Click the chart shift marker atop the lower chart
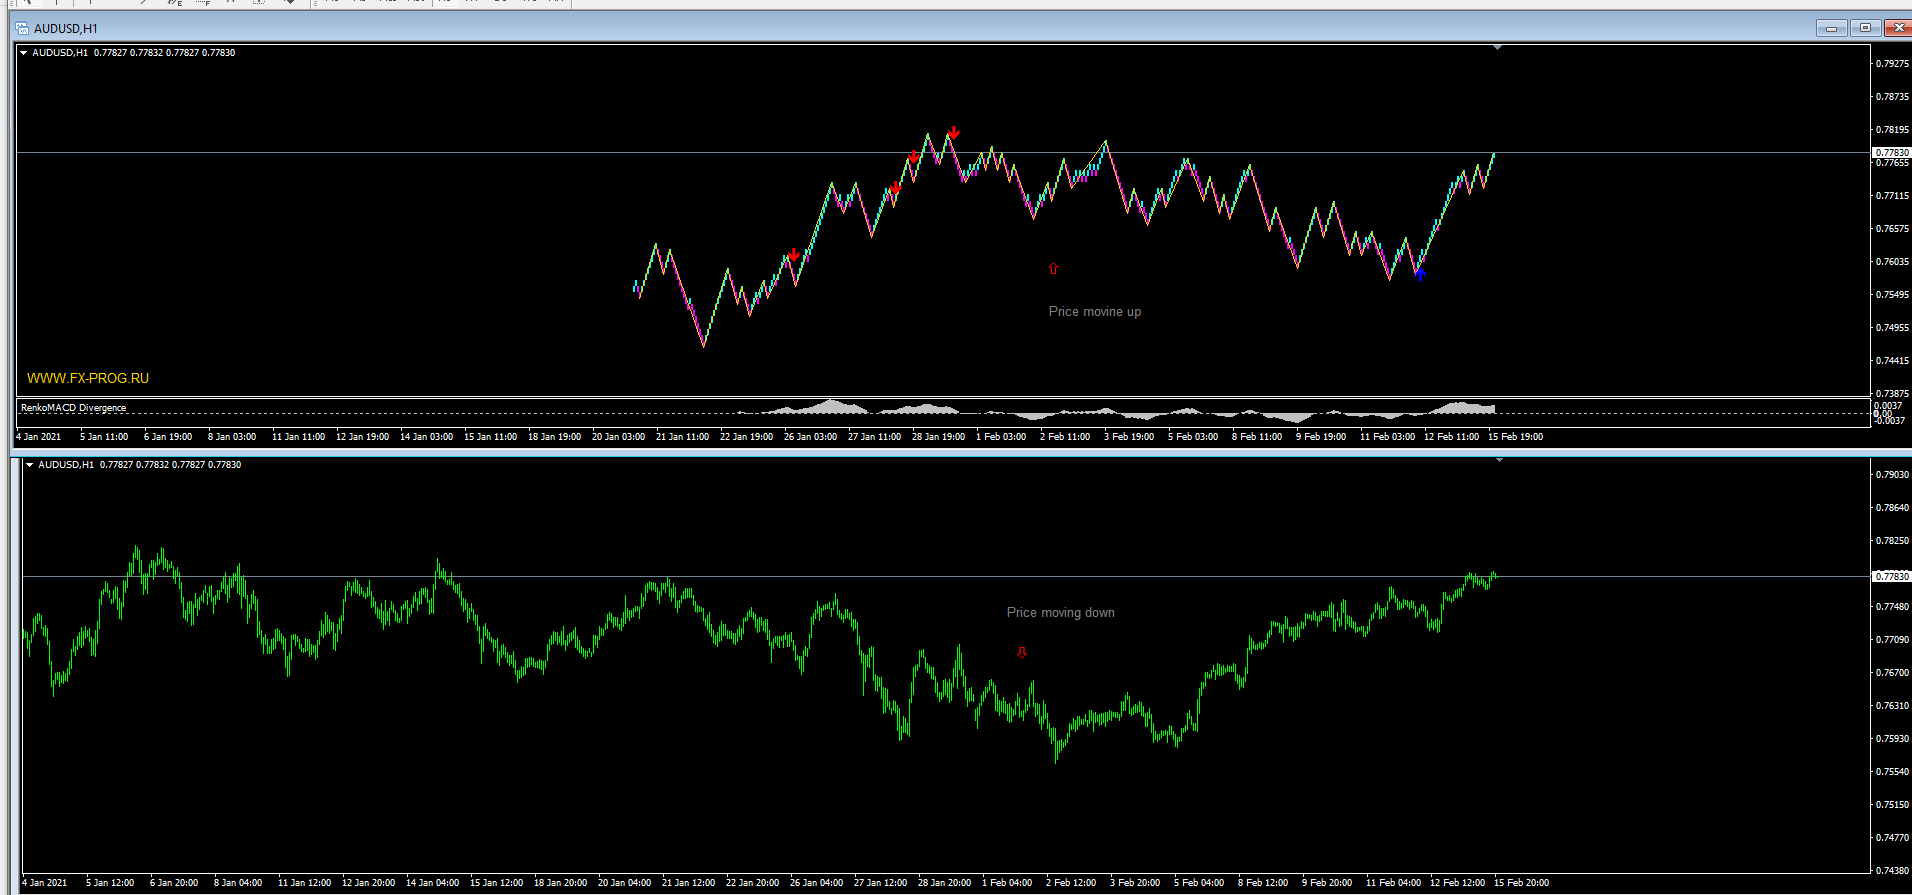The image size is (1912, 895). 1499,460
